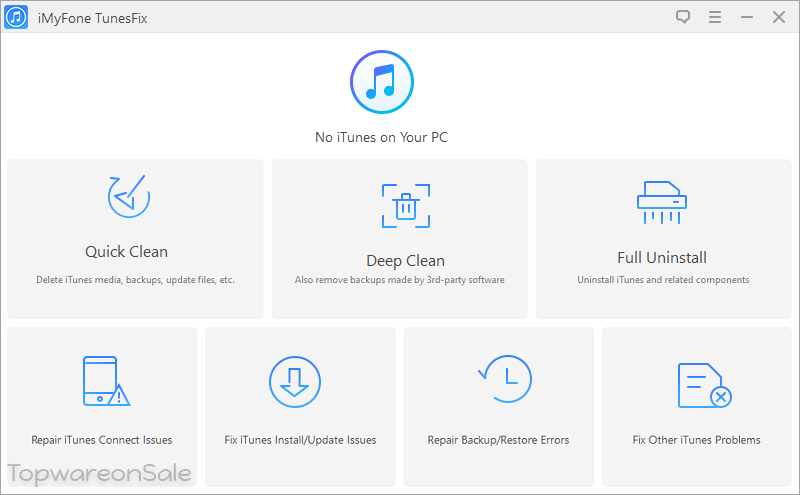The height and width of the screenshot is (495, 800).
Task: Click the Quick Clean broom icon
Action: [x=129, y=196]
